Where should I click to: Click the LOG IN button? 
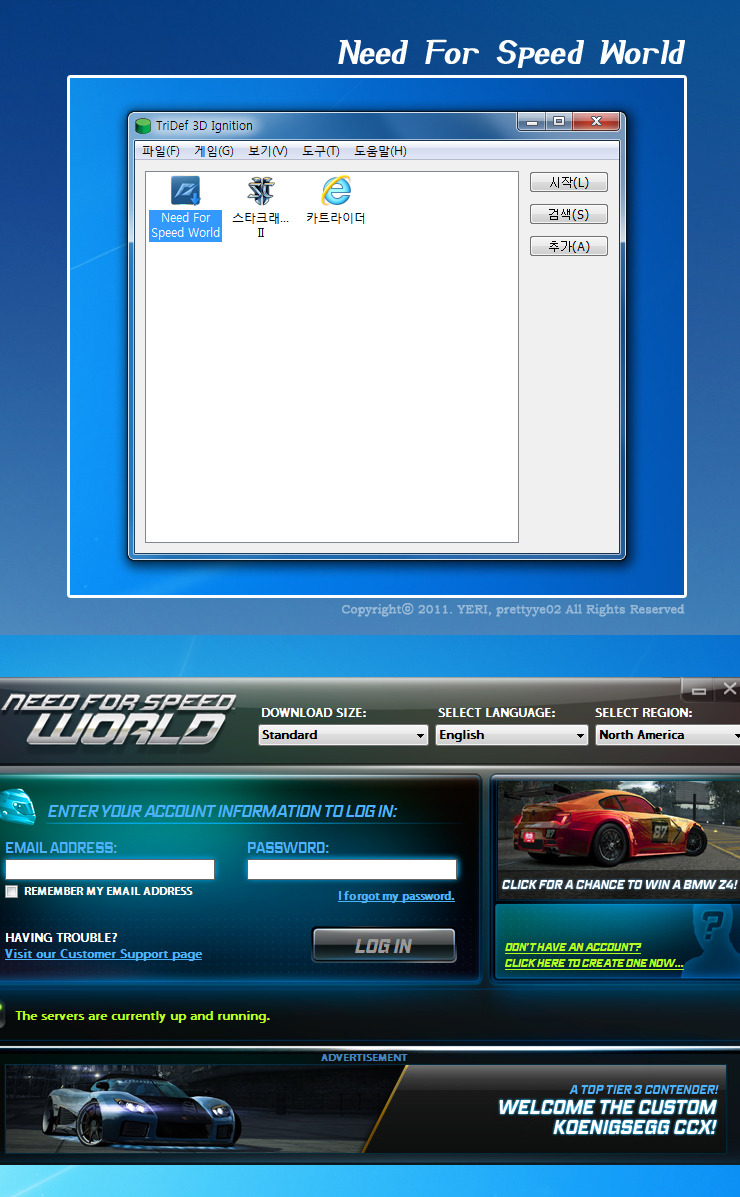tap(384, 946)
